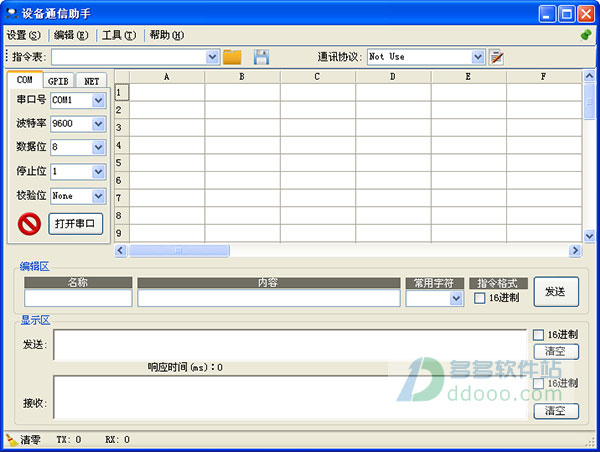Click the grid scroll left arrow
Image resolution: width=600 pixels, height=452 pixels.
click(121, 250)
